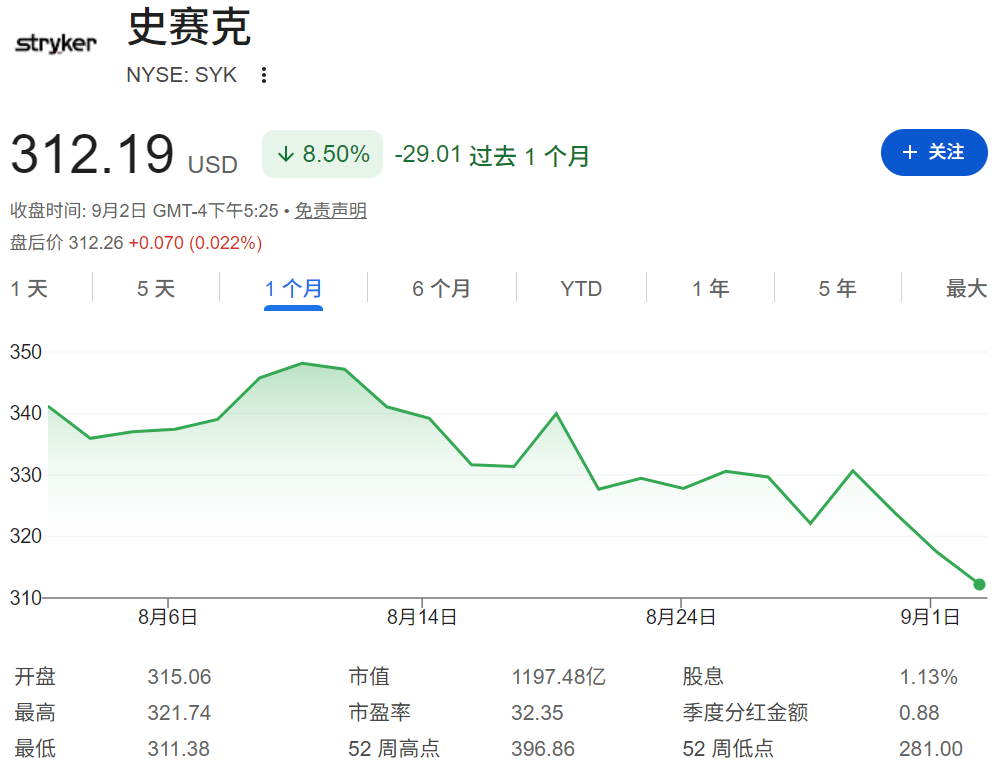The width and height of the screenshot is (1001, 766).
Task: Click the 最高 value 321.74
Action: pyautogui.click(x=179, y=712)
